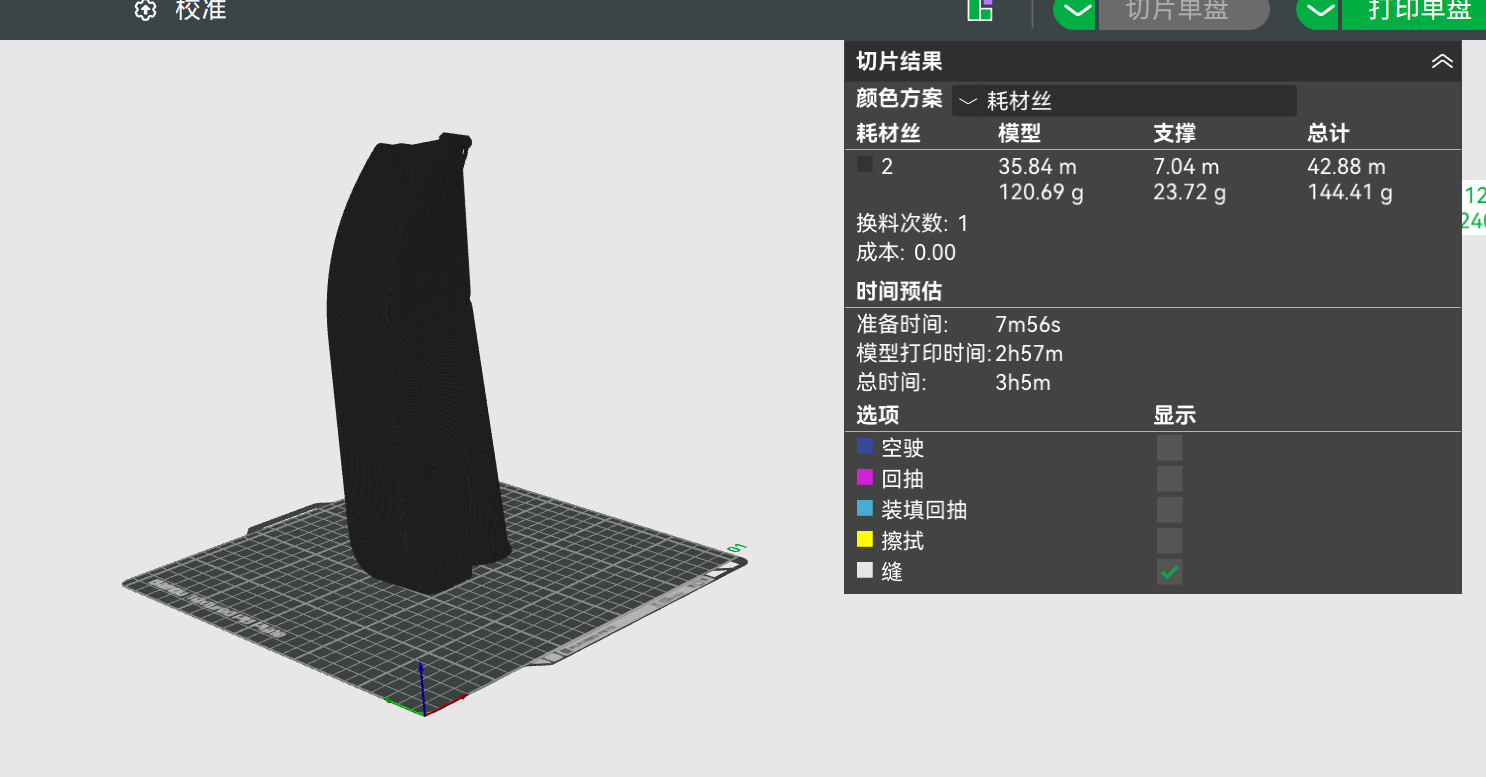Click model length value 35.84 m
1486x777 pixels.
[1037, 167]
